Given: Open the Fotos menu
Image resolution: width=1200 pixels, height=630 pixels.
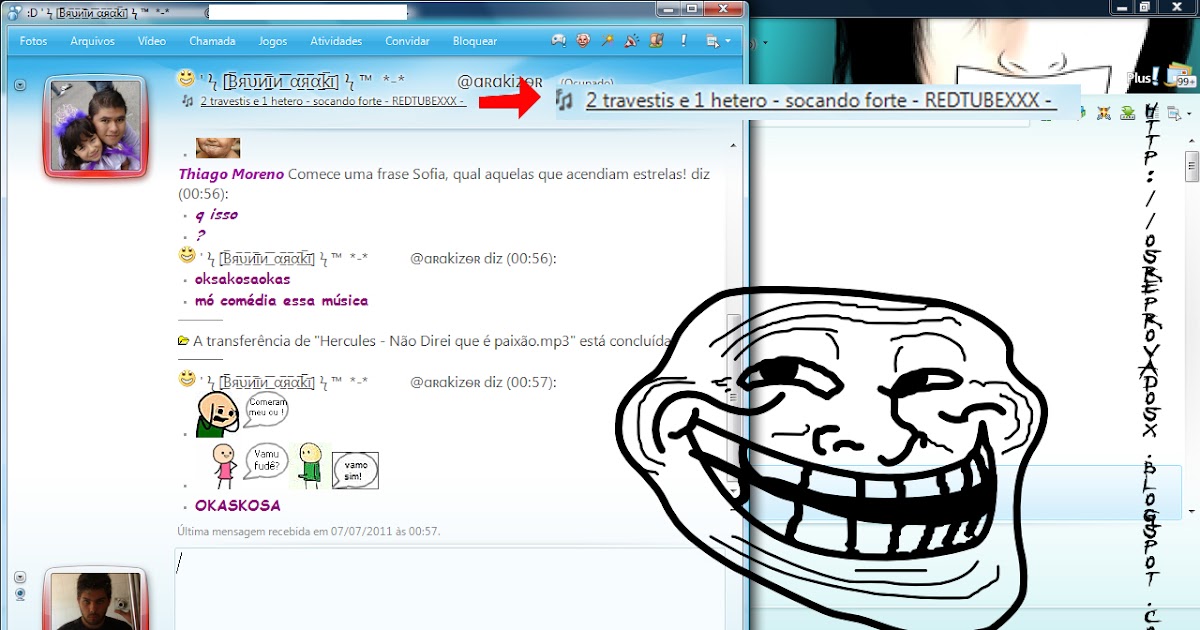Looking at the screenshot, I should pyautogui.click(x=34, y=41).
